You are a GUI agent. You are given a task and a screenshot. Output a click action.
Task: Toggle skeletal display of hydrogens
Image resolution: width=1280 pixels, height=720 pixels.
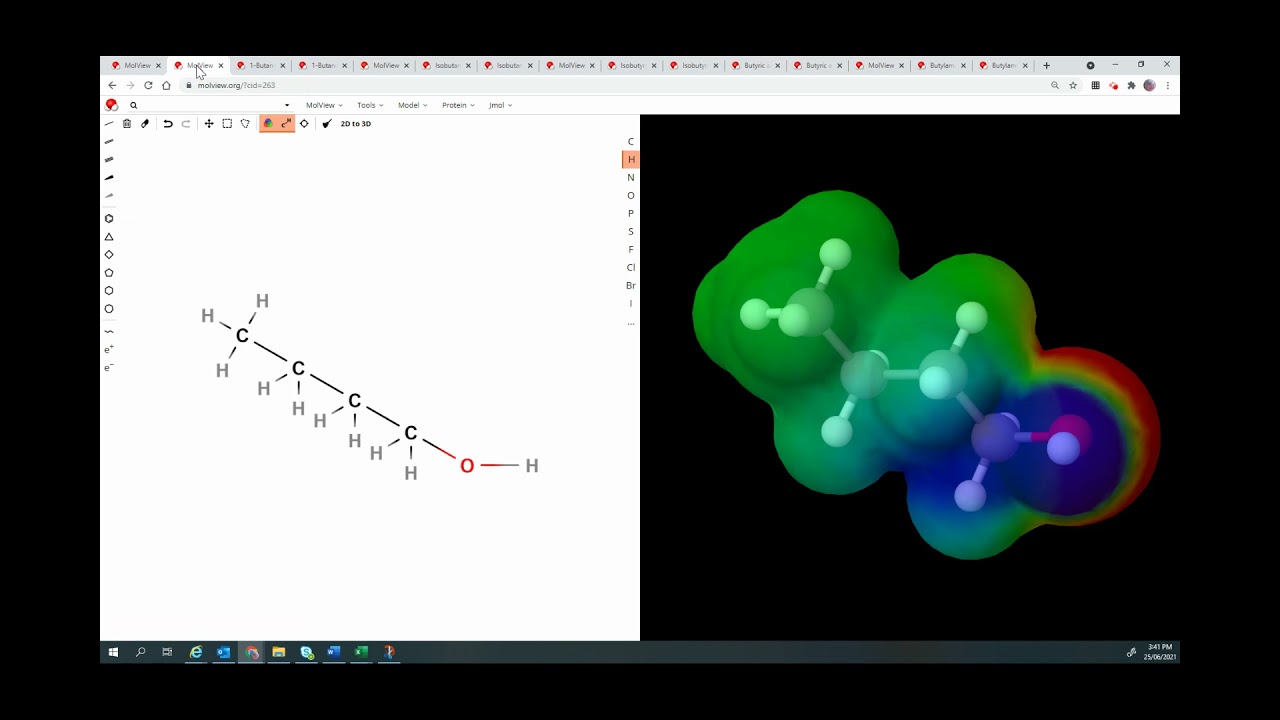pos(286,123)
